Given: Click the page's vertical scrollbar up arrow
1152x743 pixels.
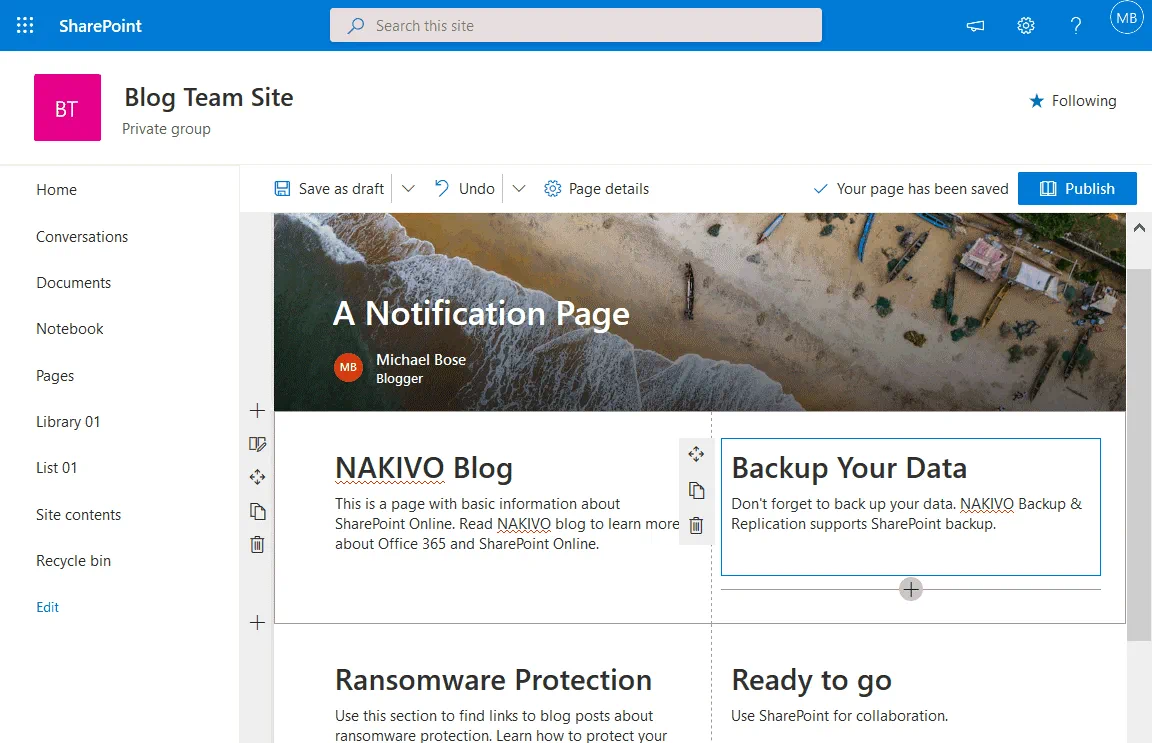Looking at the screenshot, I should coord(1138,228).
